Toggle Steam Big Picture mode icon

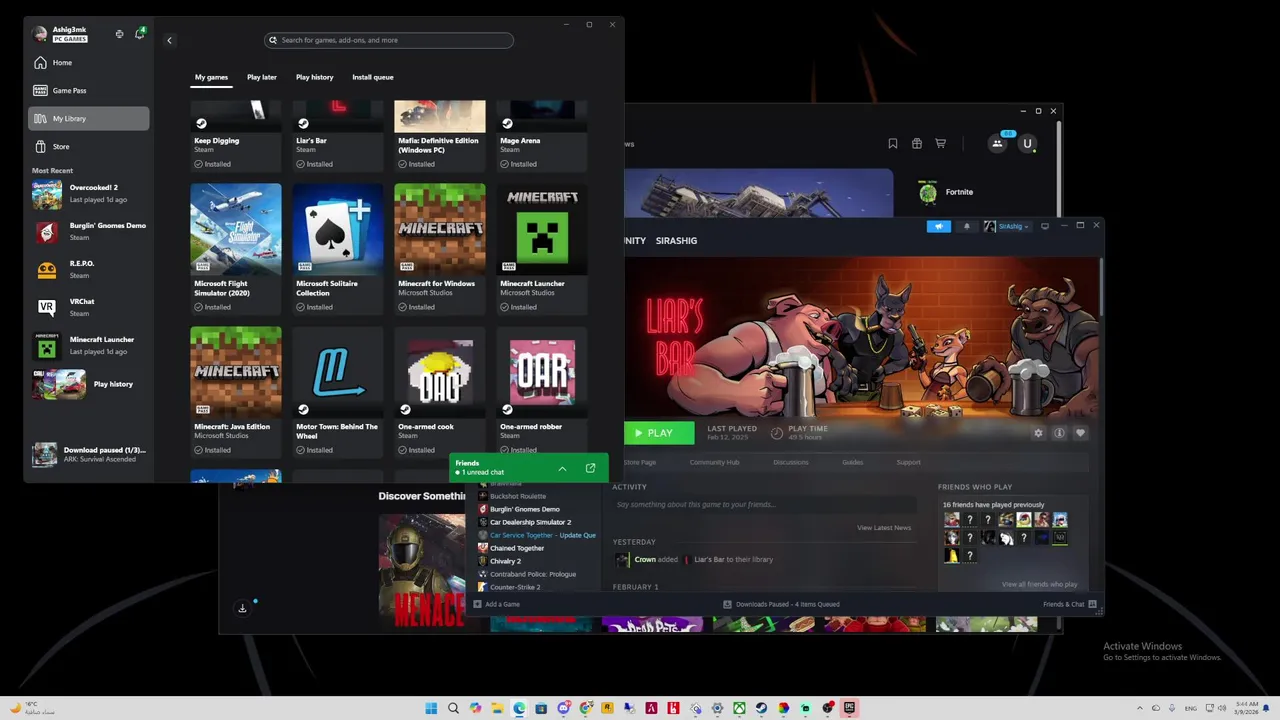pyautogui.click(x=1045, y=226)
